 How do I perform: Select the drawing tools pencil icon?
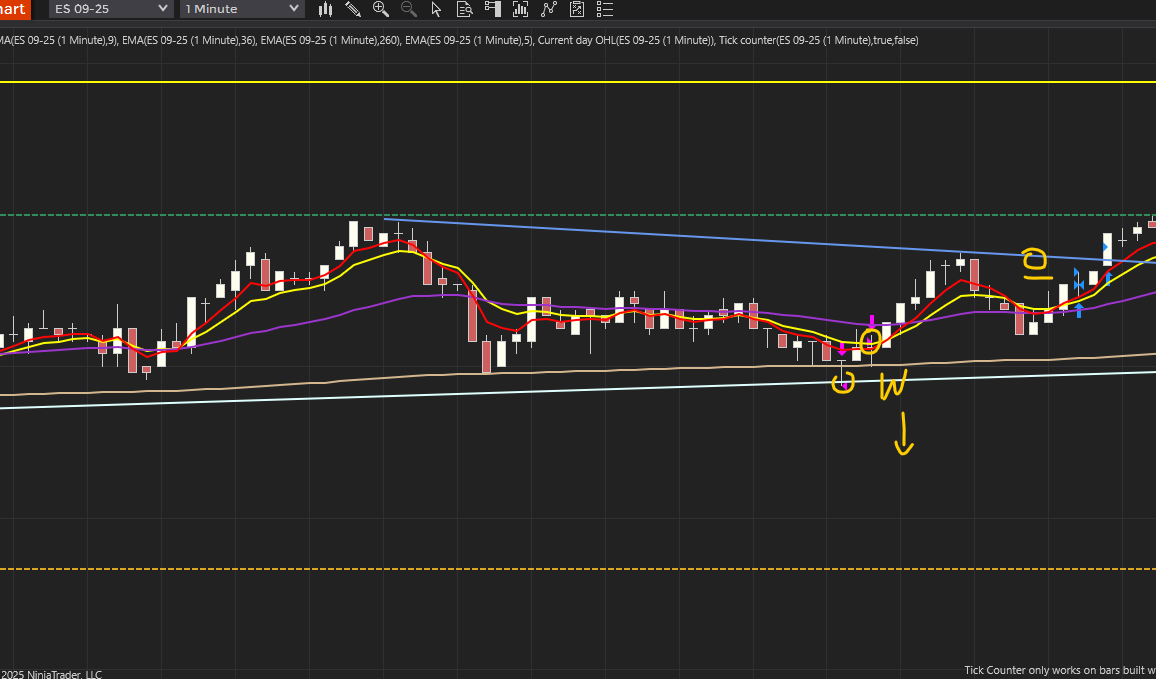coord(353,9)
